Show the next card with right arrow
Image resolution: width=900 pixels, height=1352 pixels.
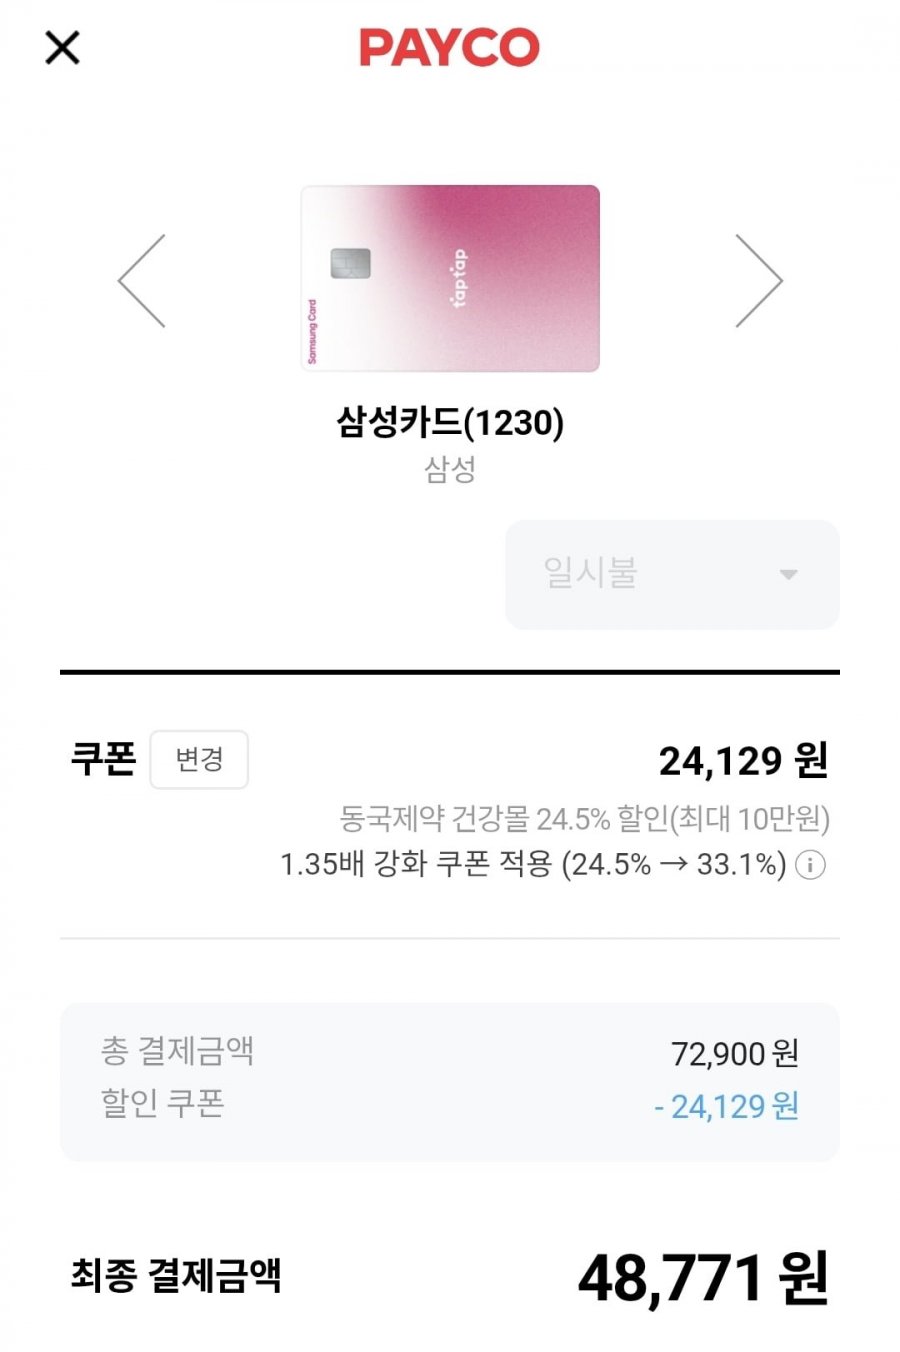click(758, 281)
